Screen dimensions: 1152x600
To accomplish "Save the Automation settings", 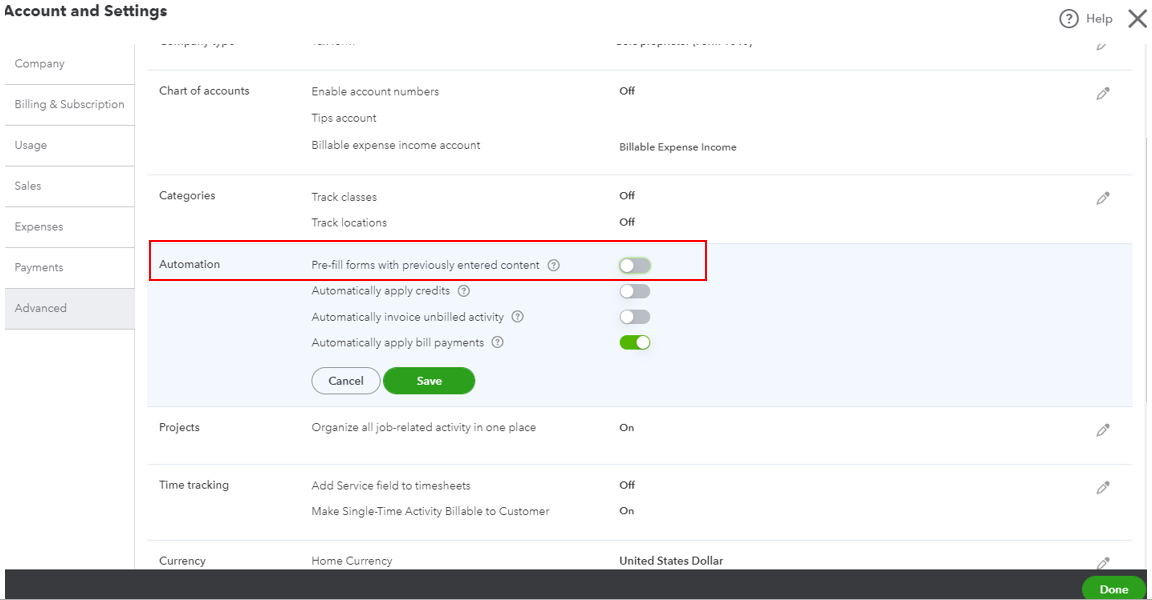I will point(429,381).
